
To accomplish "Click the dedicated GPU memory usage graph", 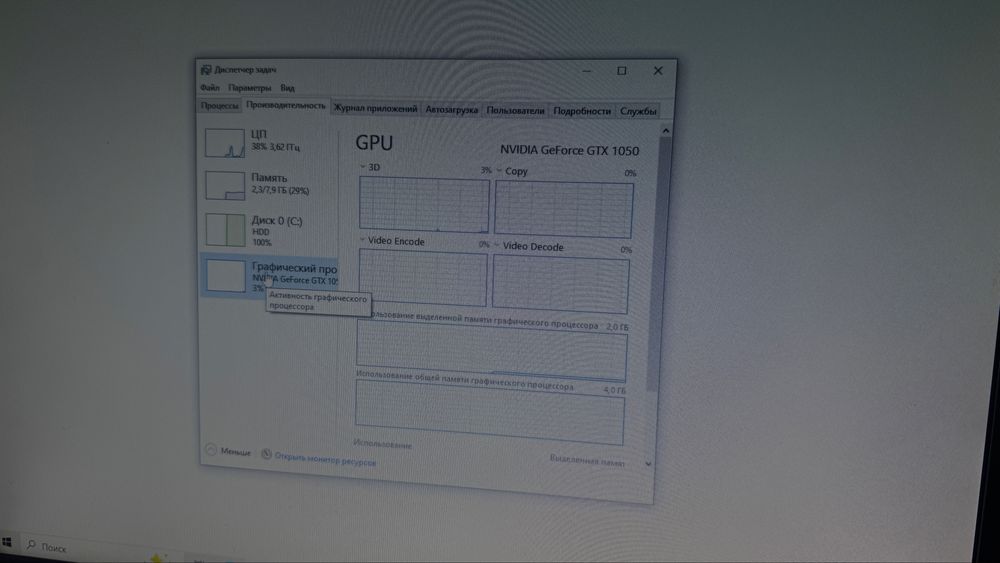I will click(x=491, y=350).
